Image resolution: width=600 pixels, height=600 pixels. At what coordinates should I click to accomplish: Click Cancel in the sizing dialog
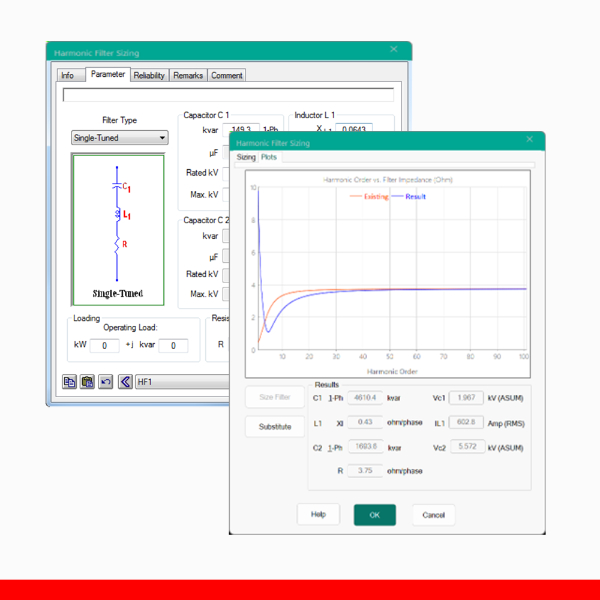point(433,514)
